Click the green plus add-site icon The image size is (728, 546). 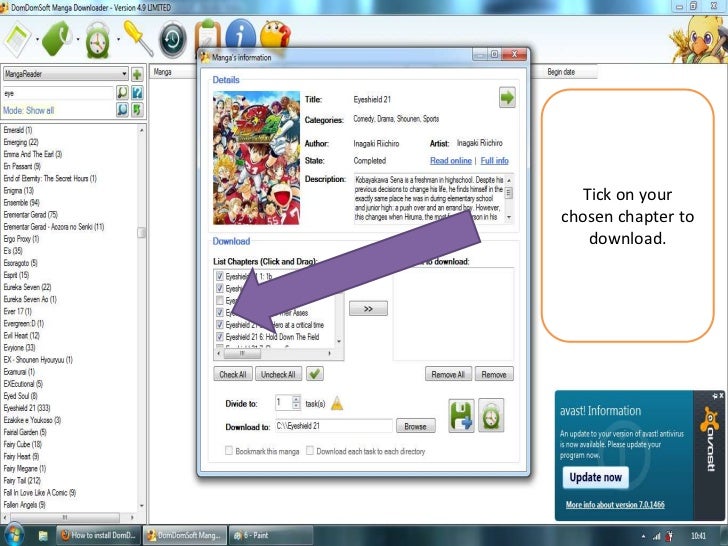click(137, 74)
